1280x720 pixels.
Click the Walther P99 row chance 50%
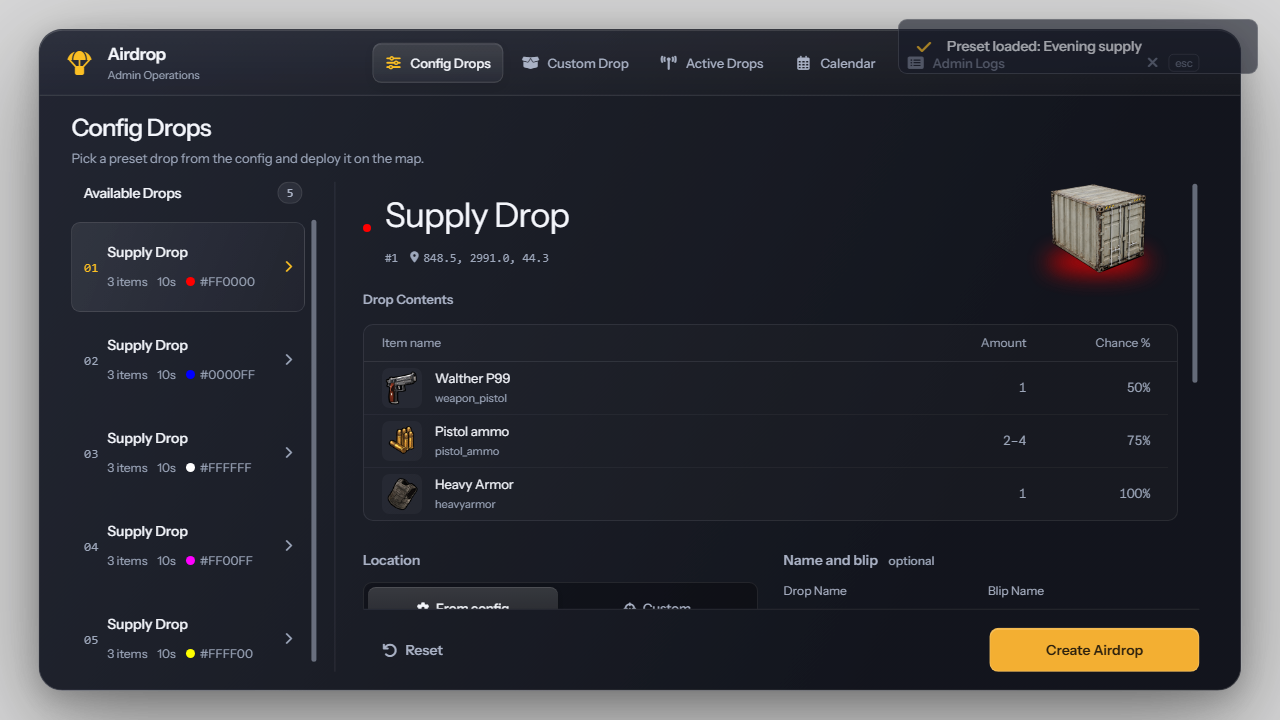tap(1138, 388)
